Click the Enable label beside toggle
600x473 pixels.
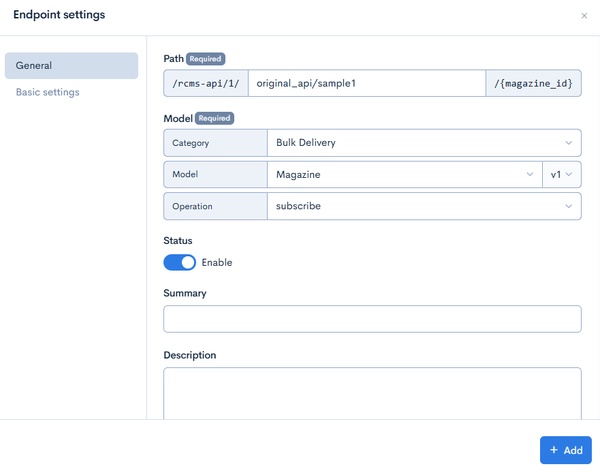point(217,263)
